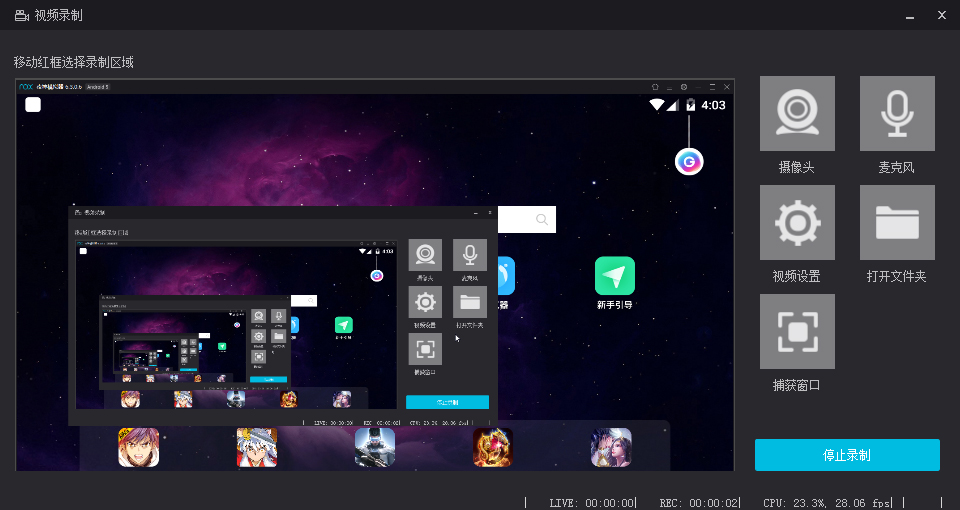The height and width of the screenshot is (510, 960).
Task: Click the Wi-Fi signal icon in the preview
Action: [657, 105]
